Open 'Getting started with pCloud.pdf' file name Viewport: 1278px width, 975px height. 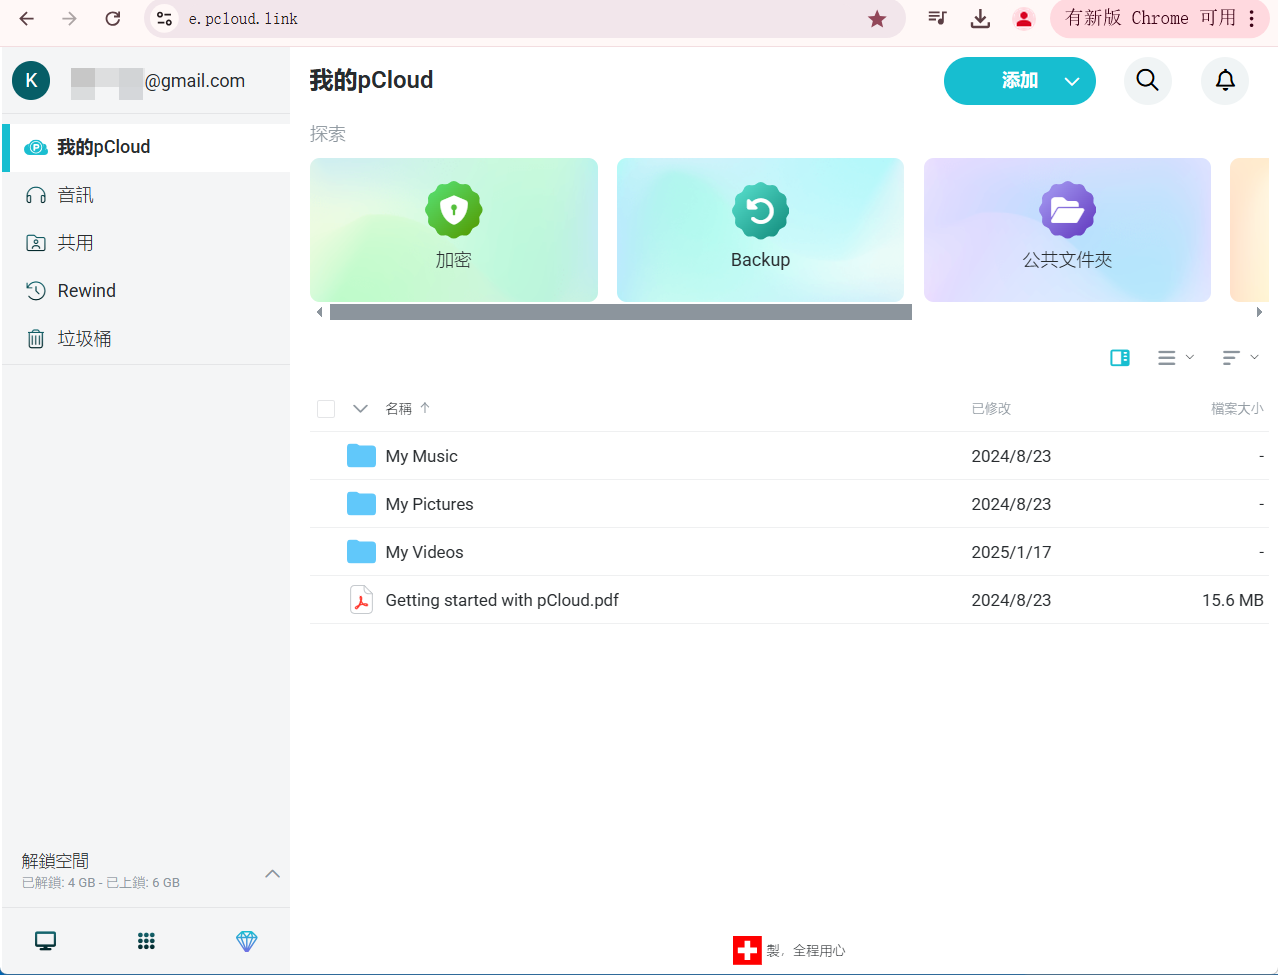tap(502, 600)
